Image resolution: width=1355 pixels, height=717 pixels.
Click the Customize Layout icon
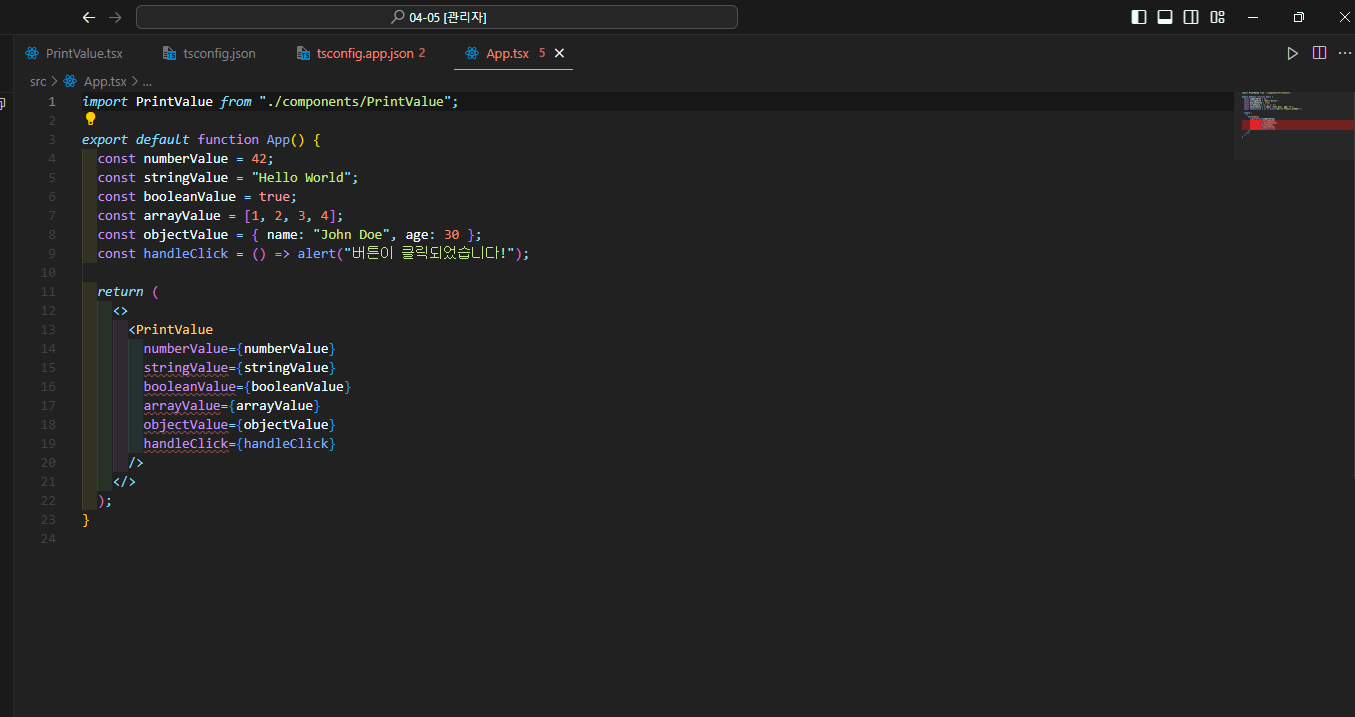[x=1217, y=17]
